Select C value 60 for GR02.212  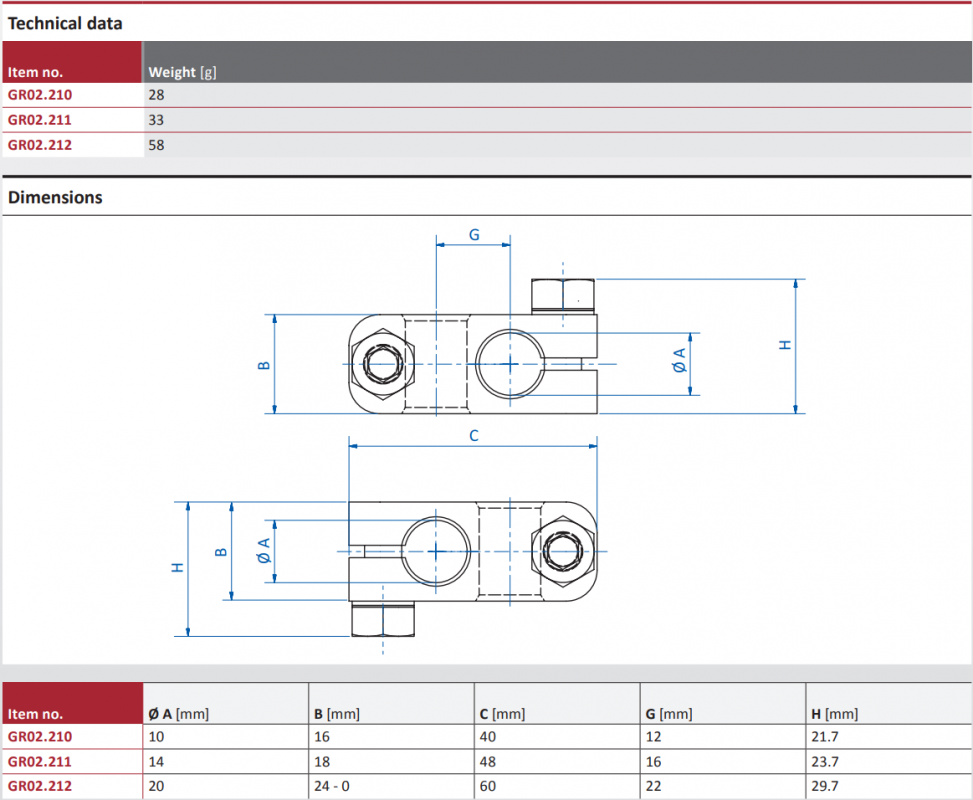(x=488, y=786)
